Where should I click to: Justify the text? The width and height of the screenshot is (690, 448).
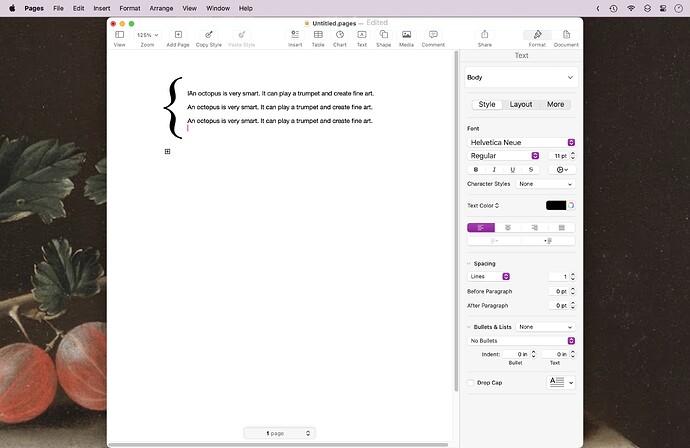[x=562, y=228]
